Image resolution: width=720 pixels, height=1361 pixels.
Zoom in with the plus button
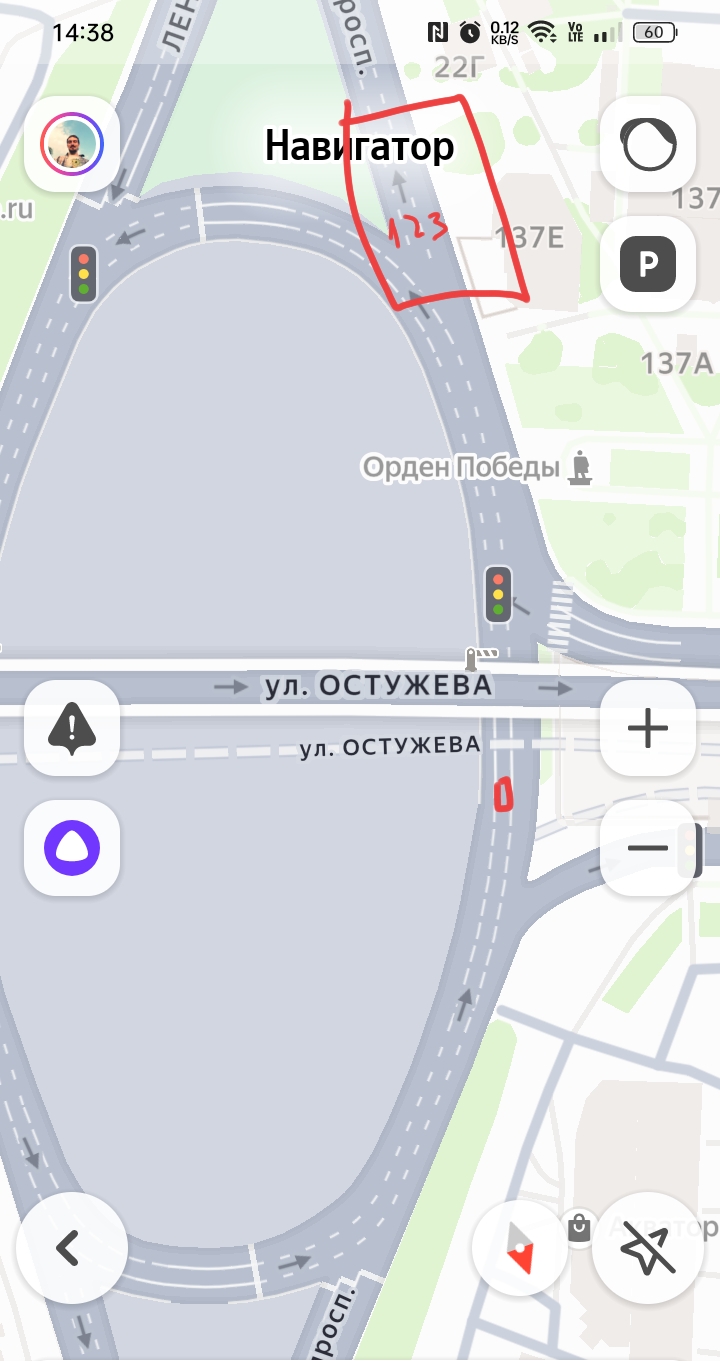pos(648,728)
